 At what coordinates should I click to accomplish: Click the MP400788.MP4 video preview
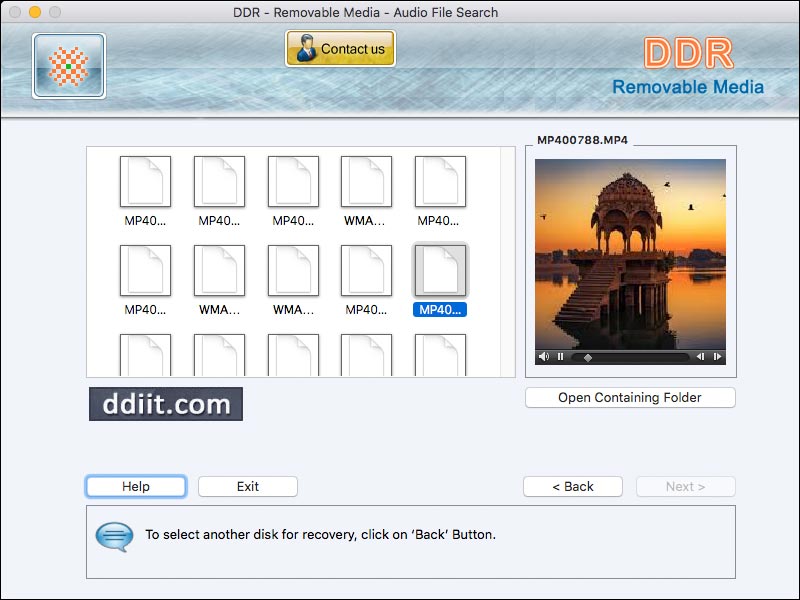630,250
